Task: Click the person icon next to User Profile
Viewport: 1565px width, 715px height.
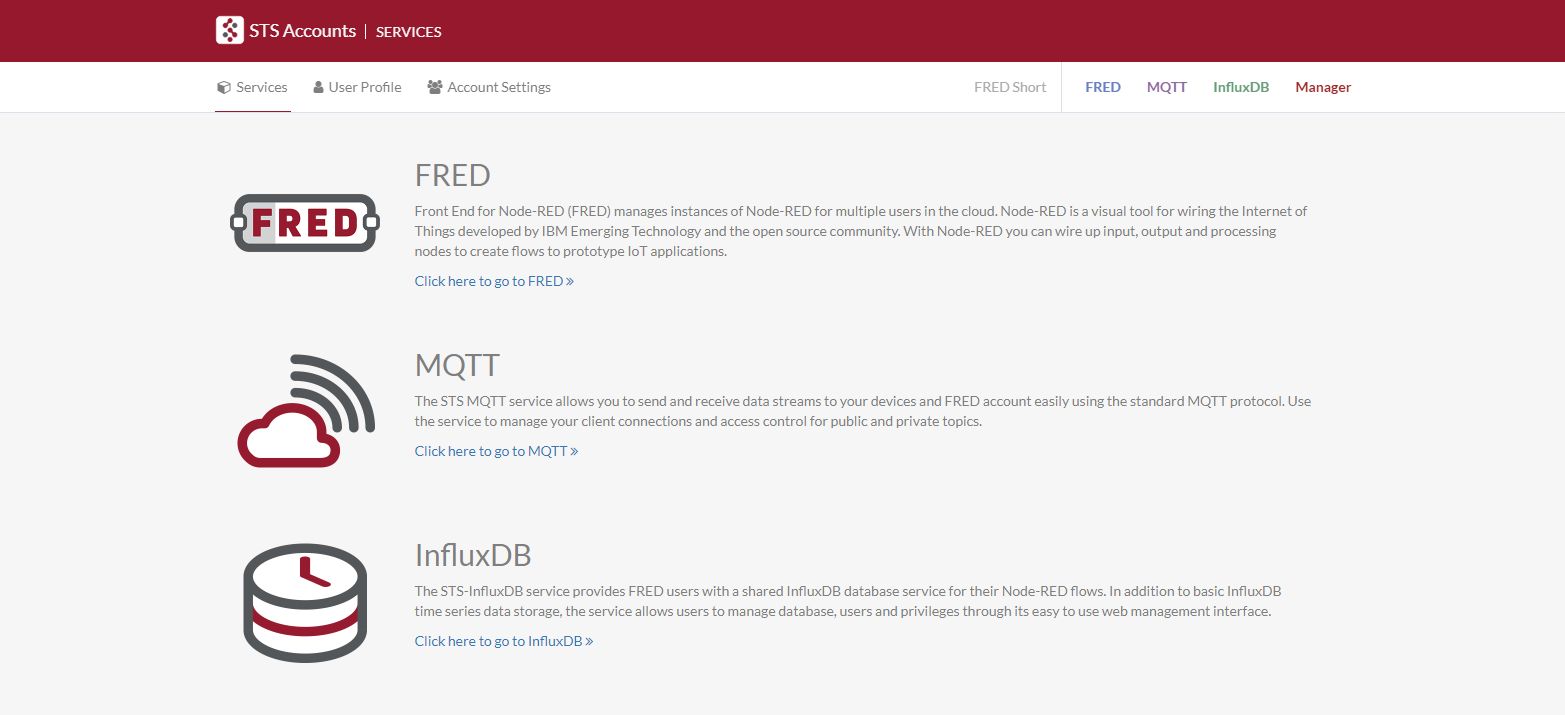Action: 317,87
